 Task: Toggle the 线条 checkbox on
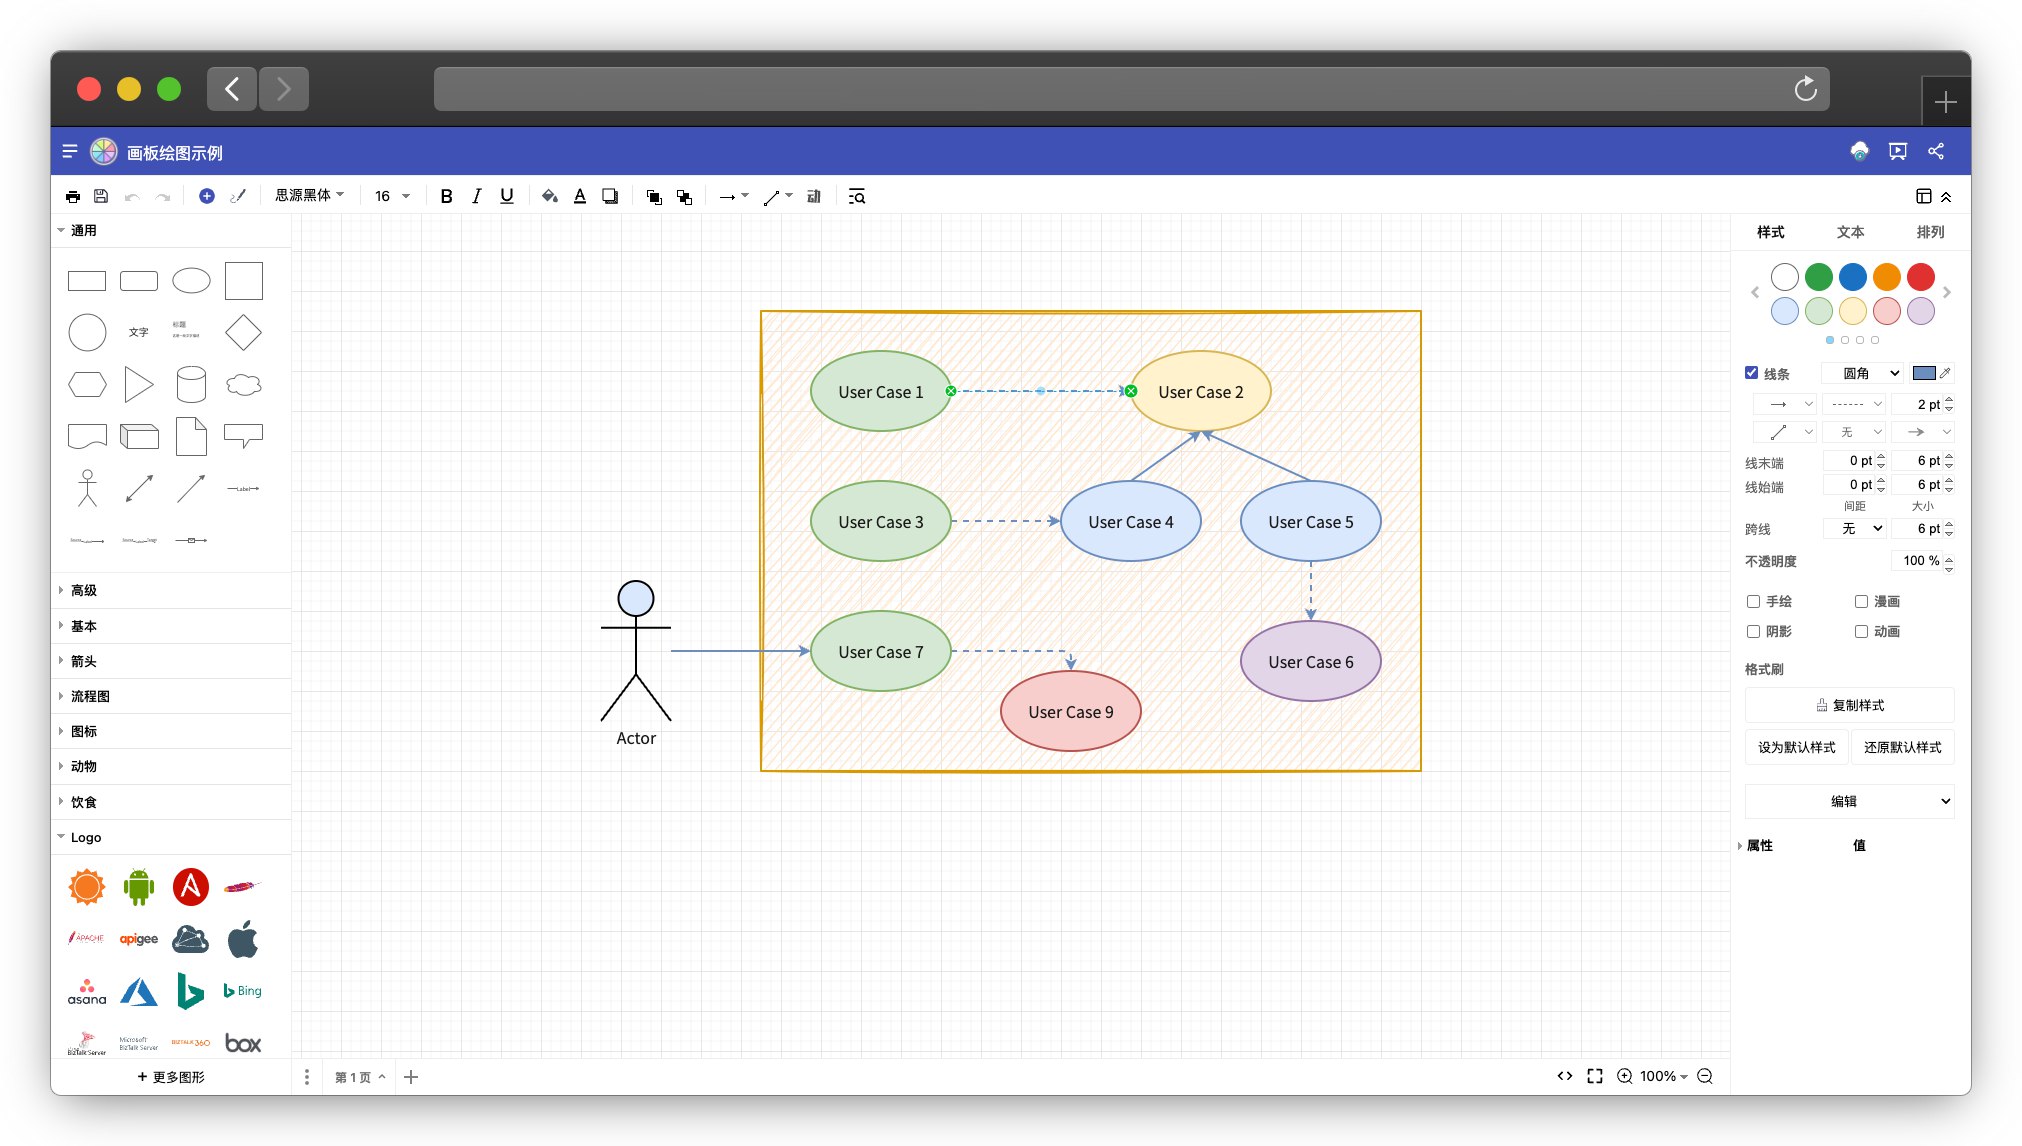click(1753, 372)
